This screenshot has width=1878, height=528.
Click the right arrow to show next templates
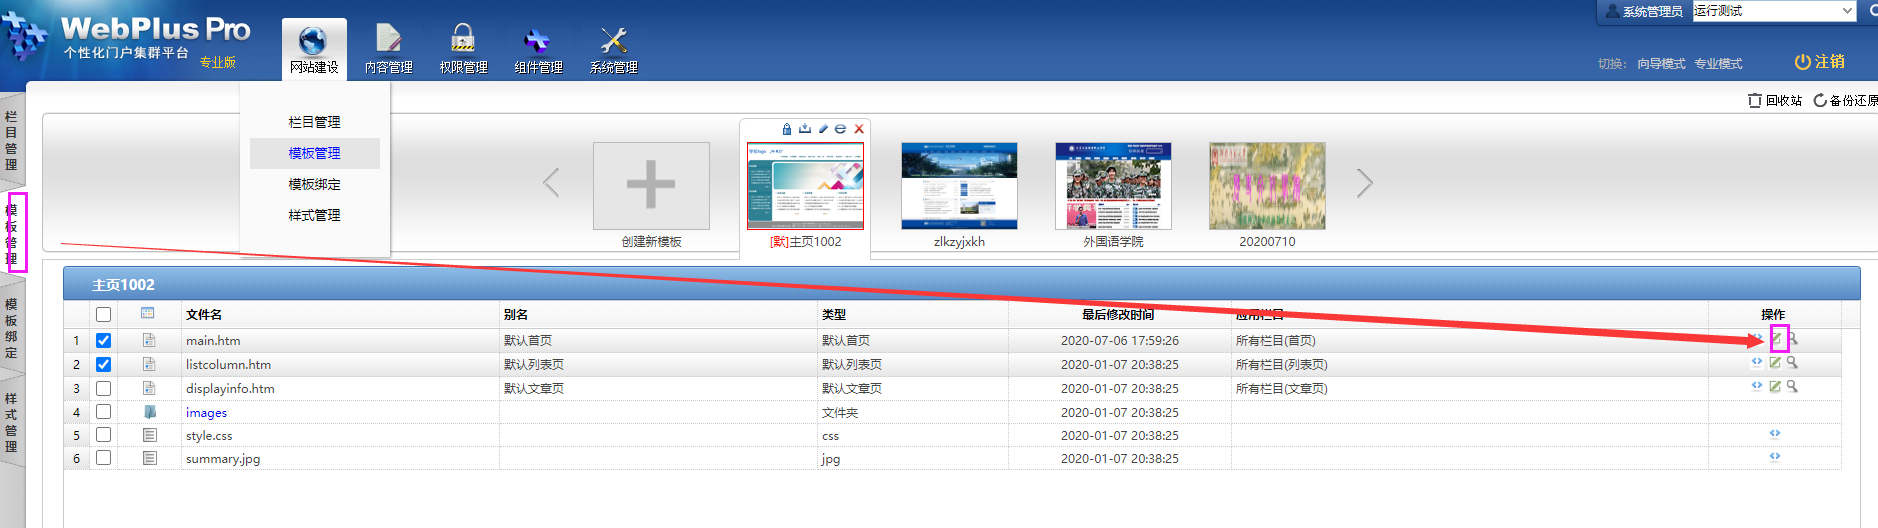[x=1365, y=183]
